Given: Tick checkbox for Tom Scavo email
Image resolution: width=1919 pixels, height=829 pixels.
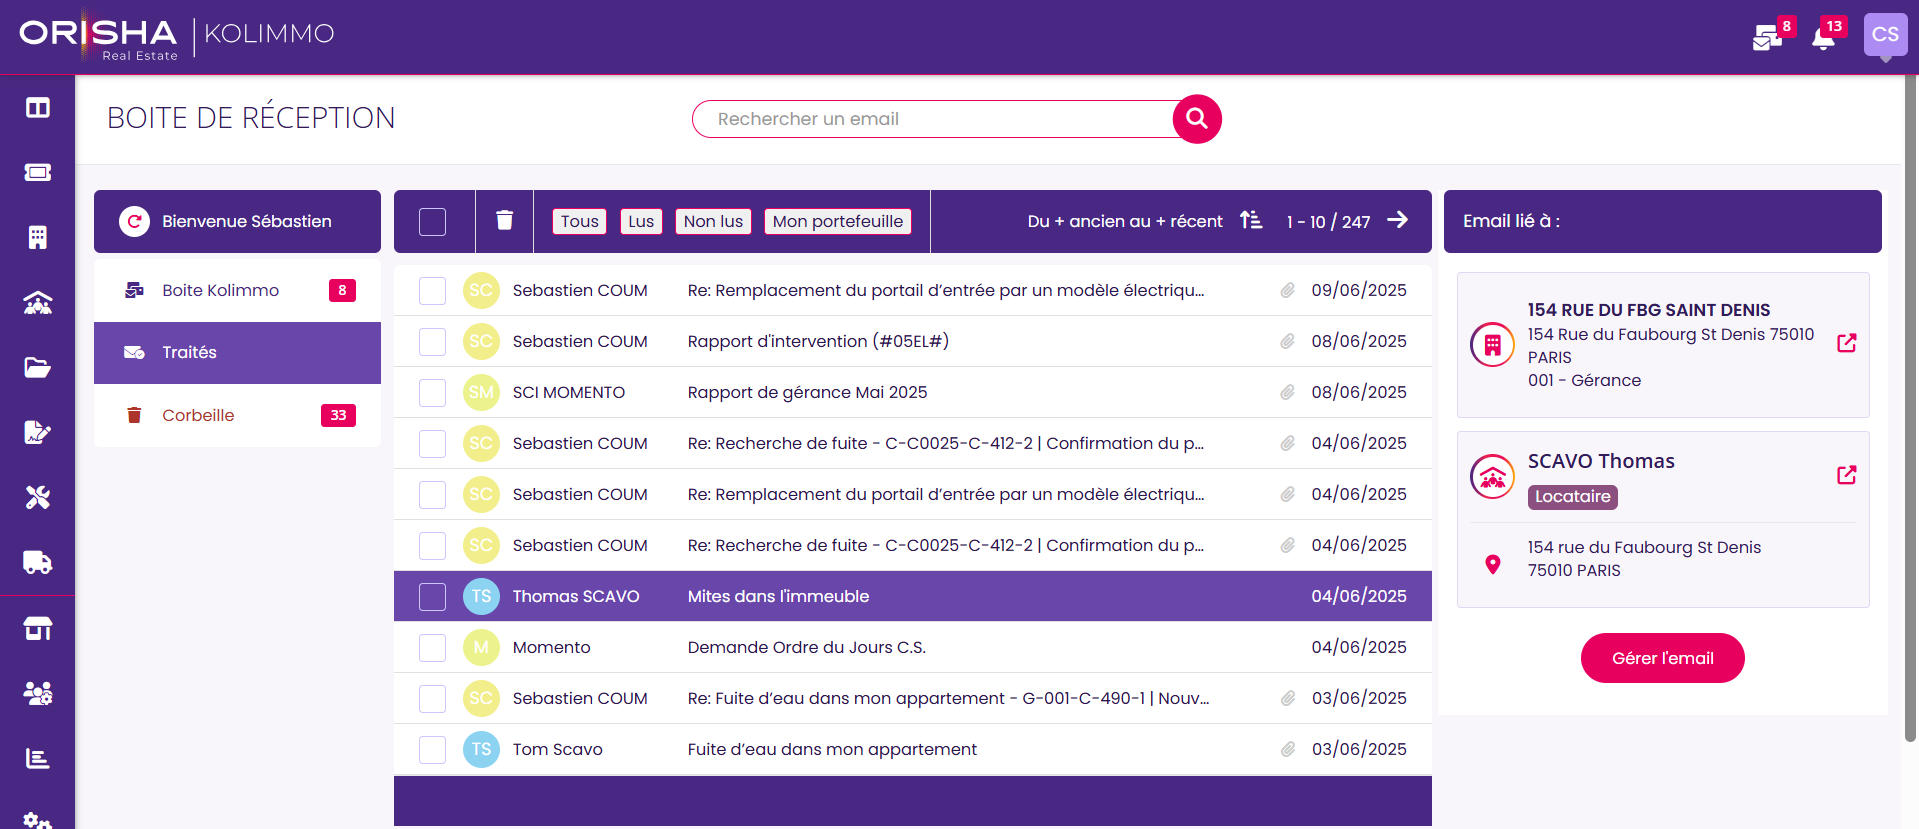Looking at the screenshot, I should click(x=432, y=749).
